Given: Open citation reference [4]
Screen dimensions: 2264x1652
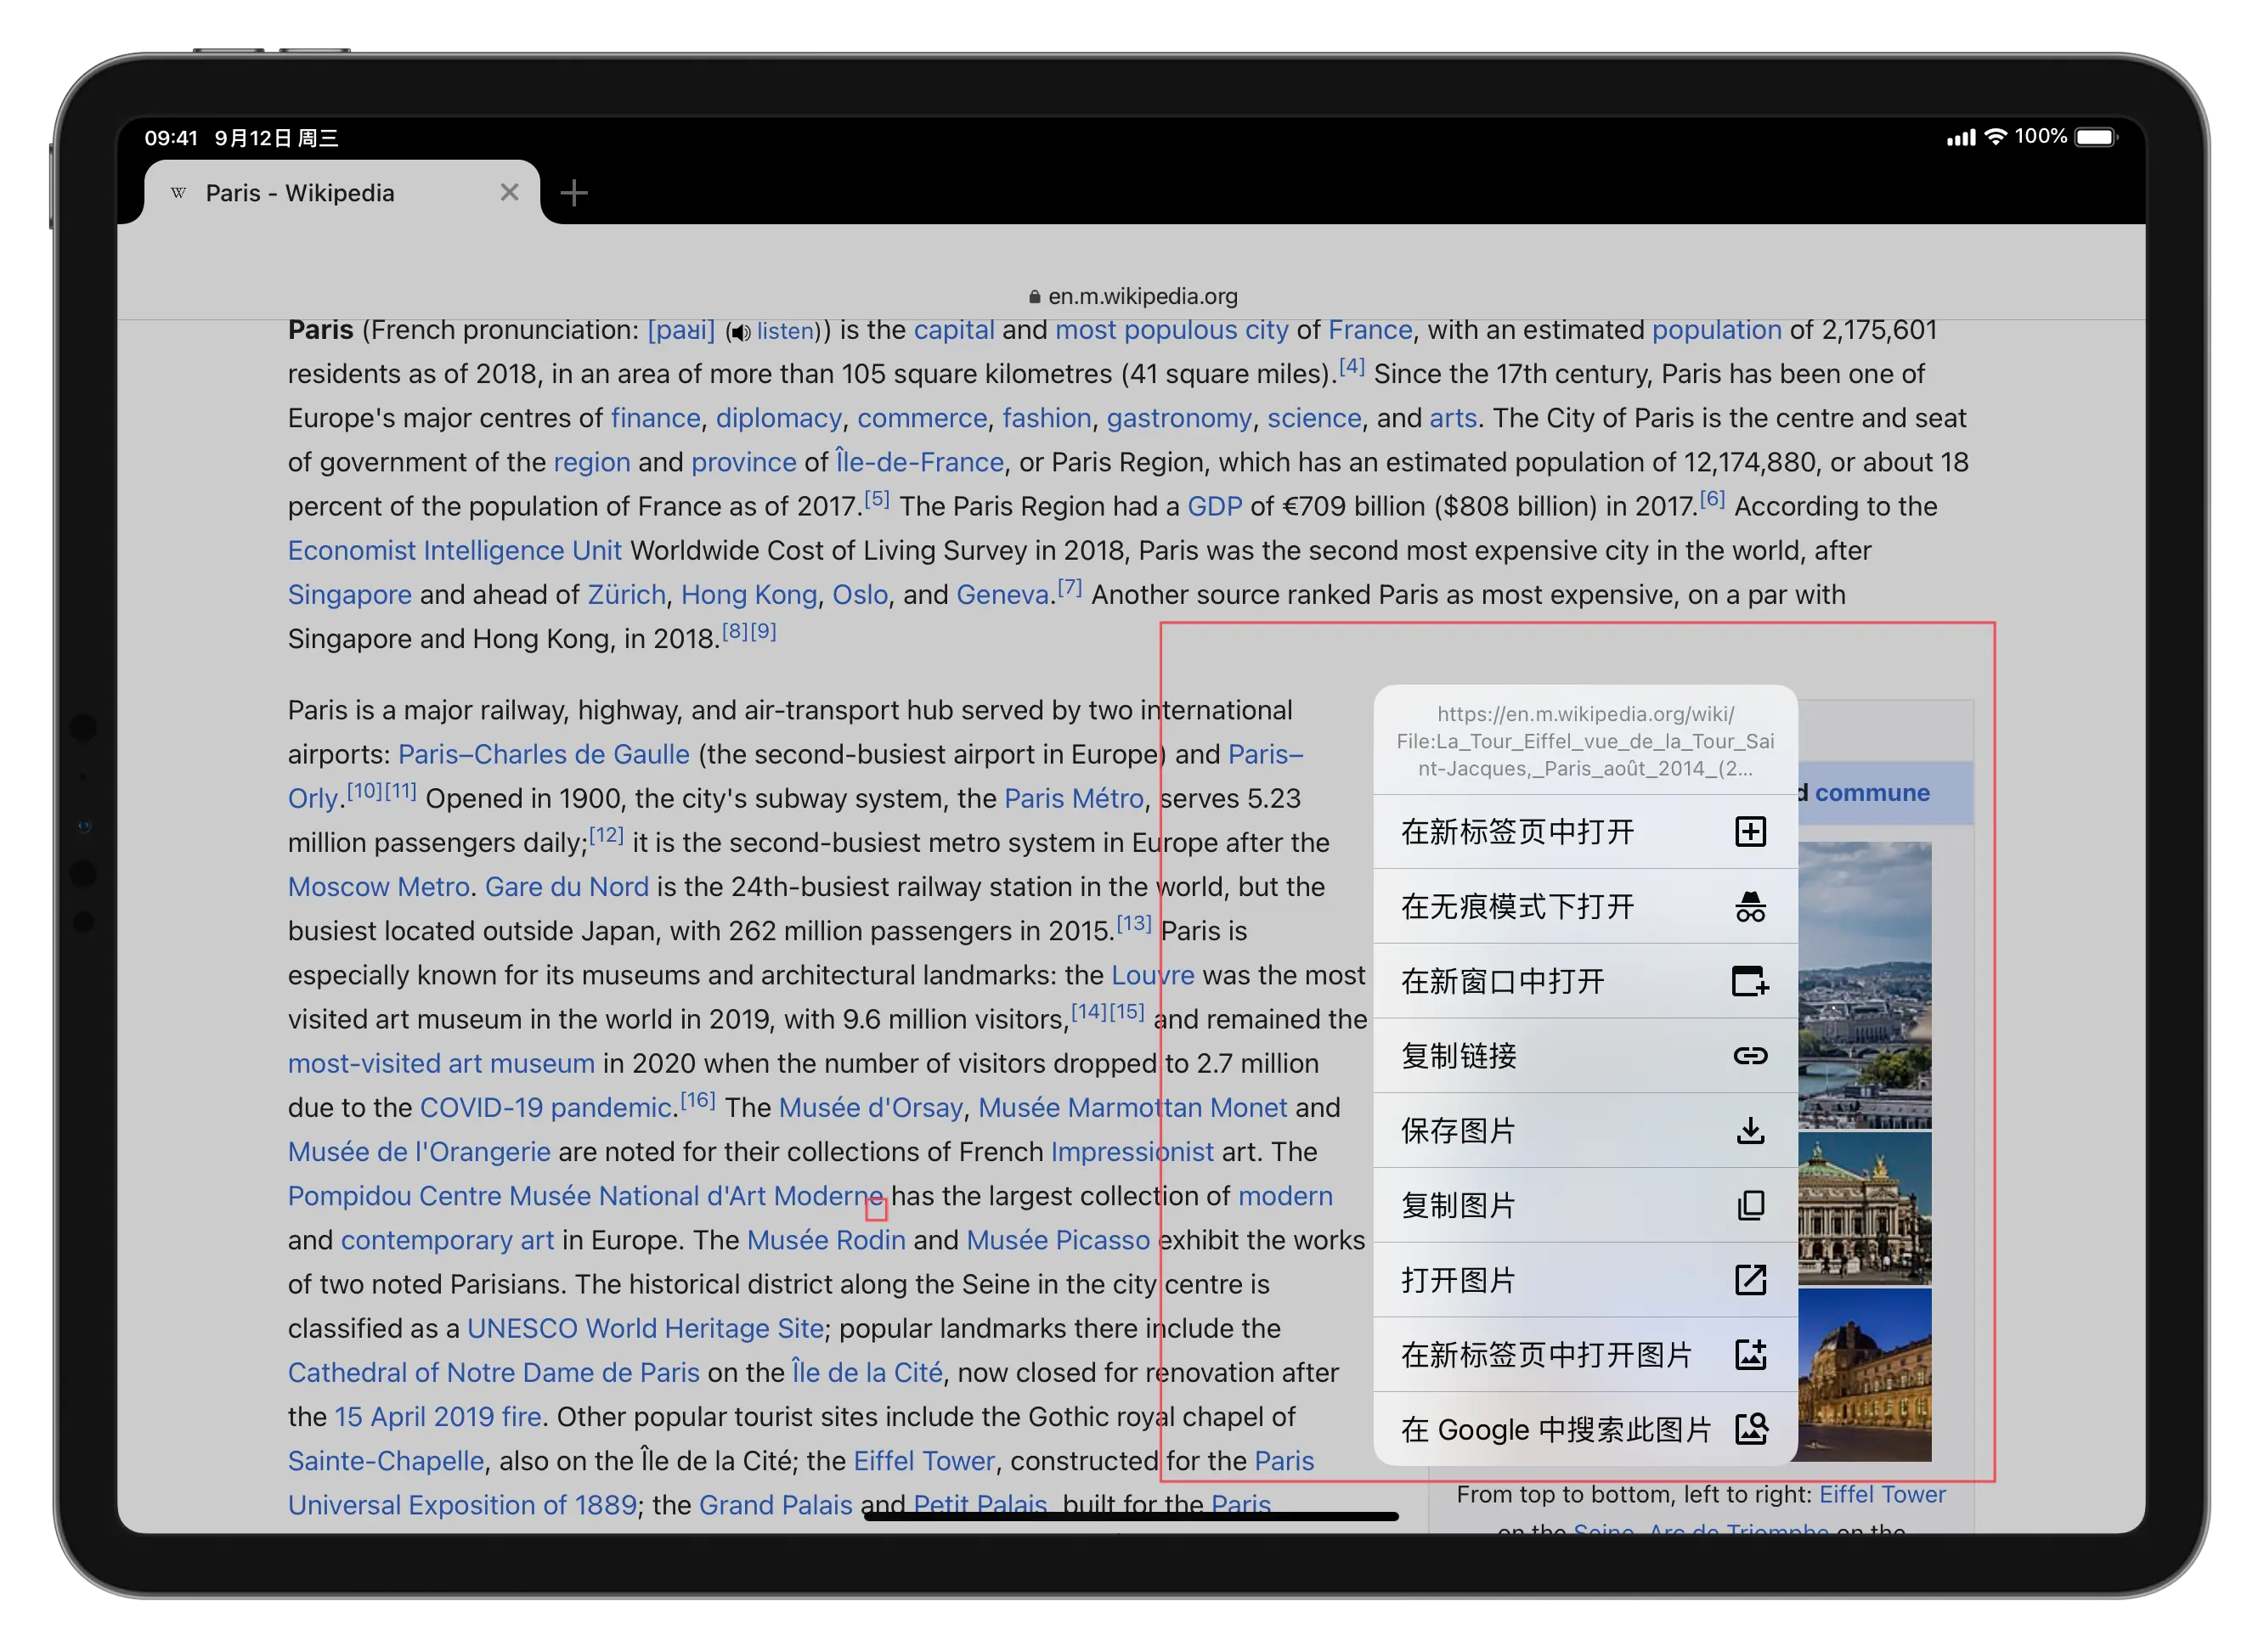Looking at the screenshot, I should coord(1351,366).
